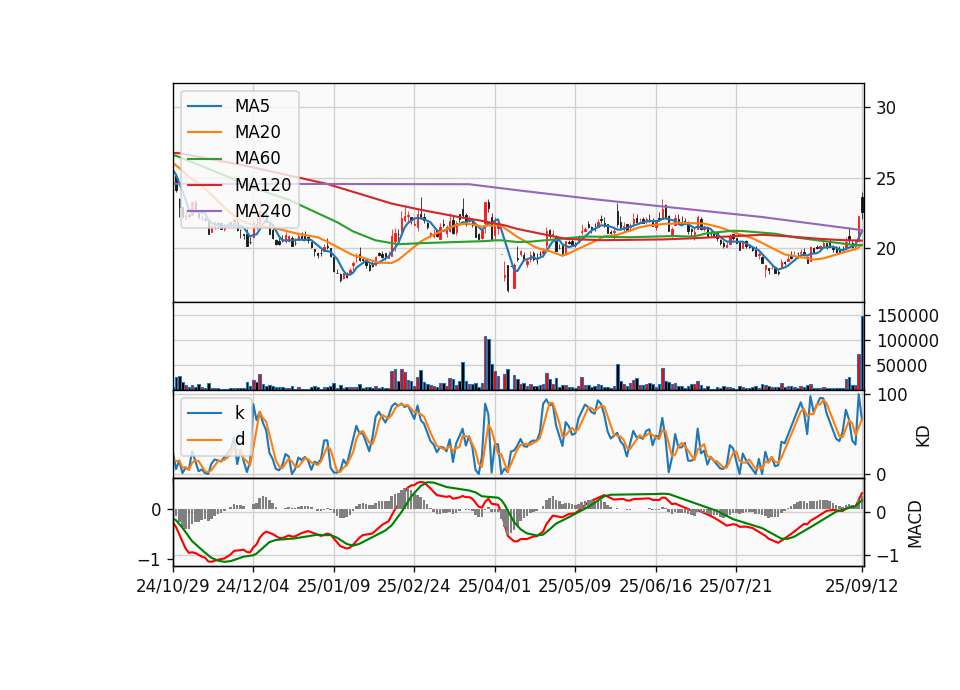960x690 pixels.
Task: Click the blue MA5 legend line sample
Action: (204, 106)
